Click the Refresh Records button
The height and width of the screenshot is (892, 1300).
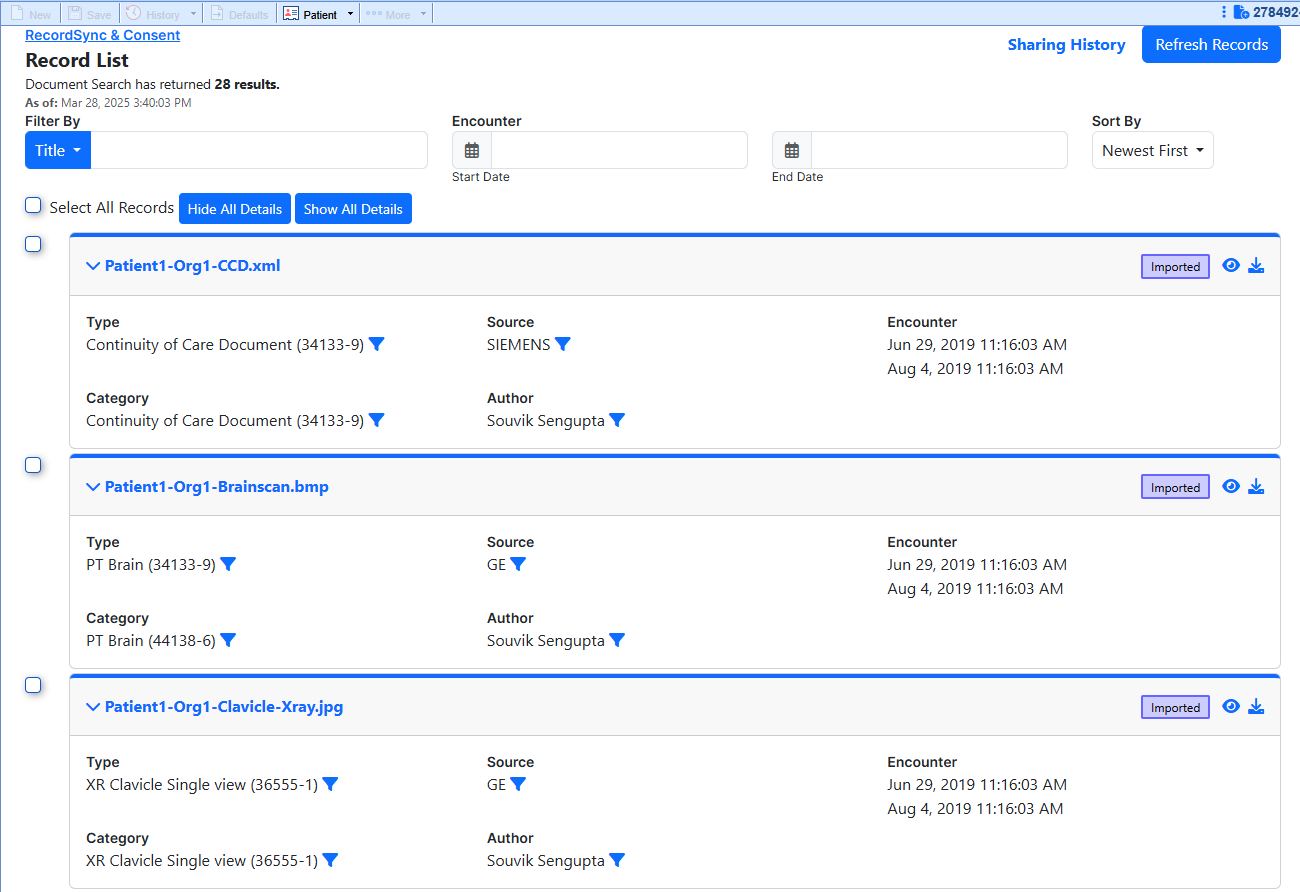pyautogui.click(x=1211, y=44)
